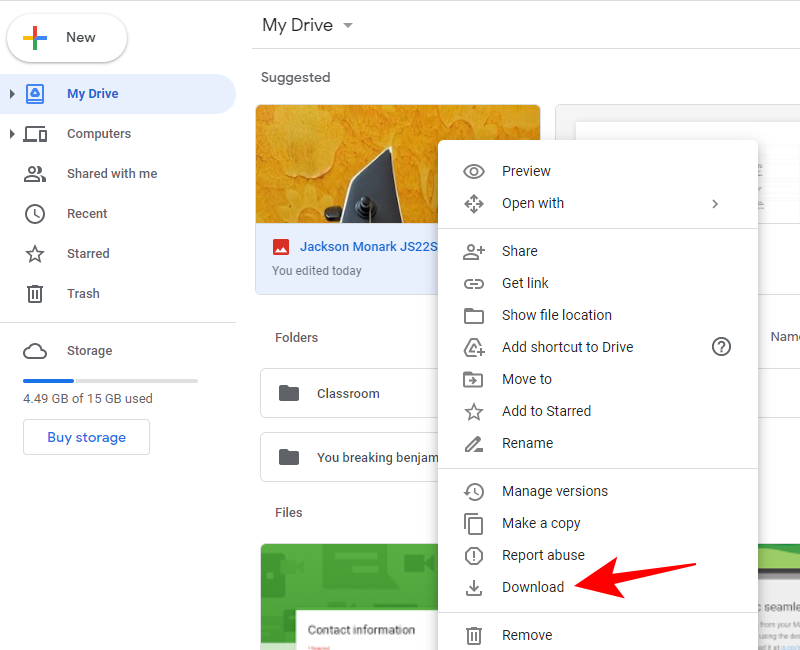Open the Classroom folder

(347, 394)
